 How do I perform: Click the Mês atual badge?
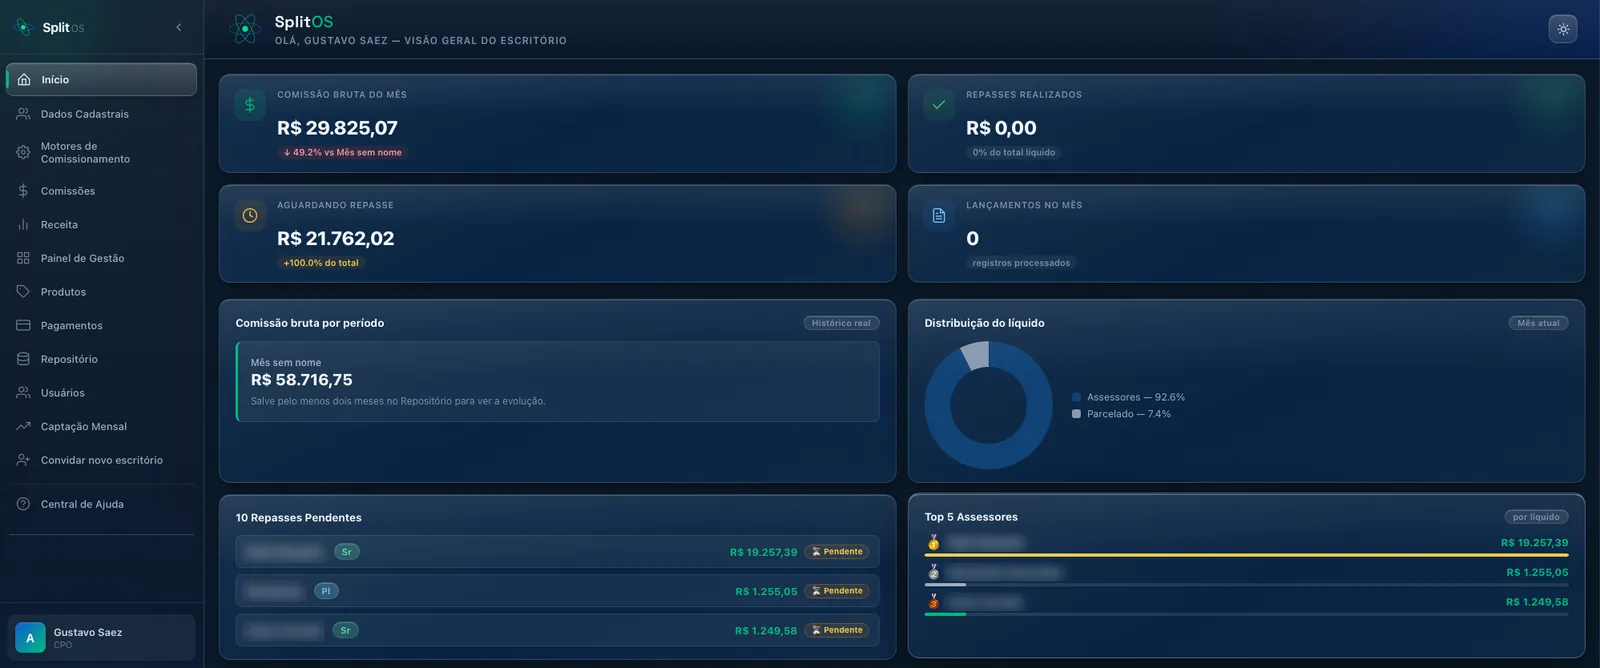[1538, 323]
